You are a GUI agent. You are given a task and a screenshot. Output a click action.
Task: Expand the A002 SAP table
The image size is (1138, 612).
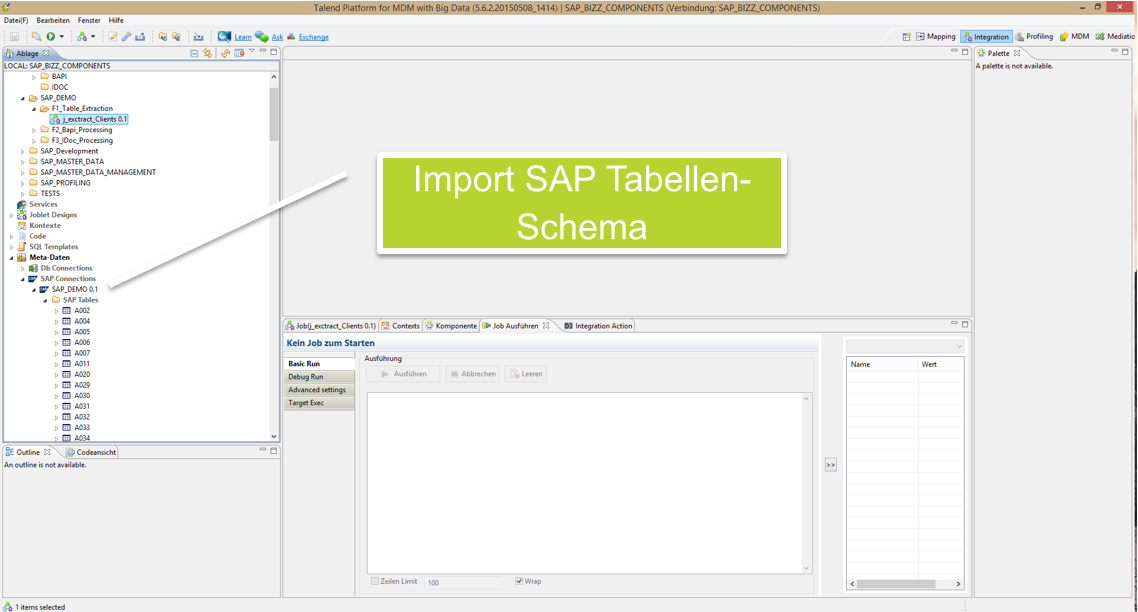click(x=56, y=311)
